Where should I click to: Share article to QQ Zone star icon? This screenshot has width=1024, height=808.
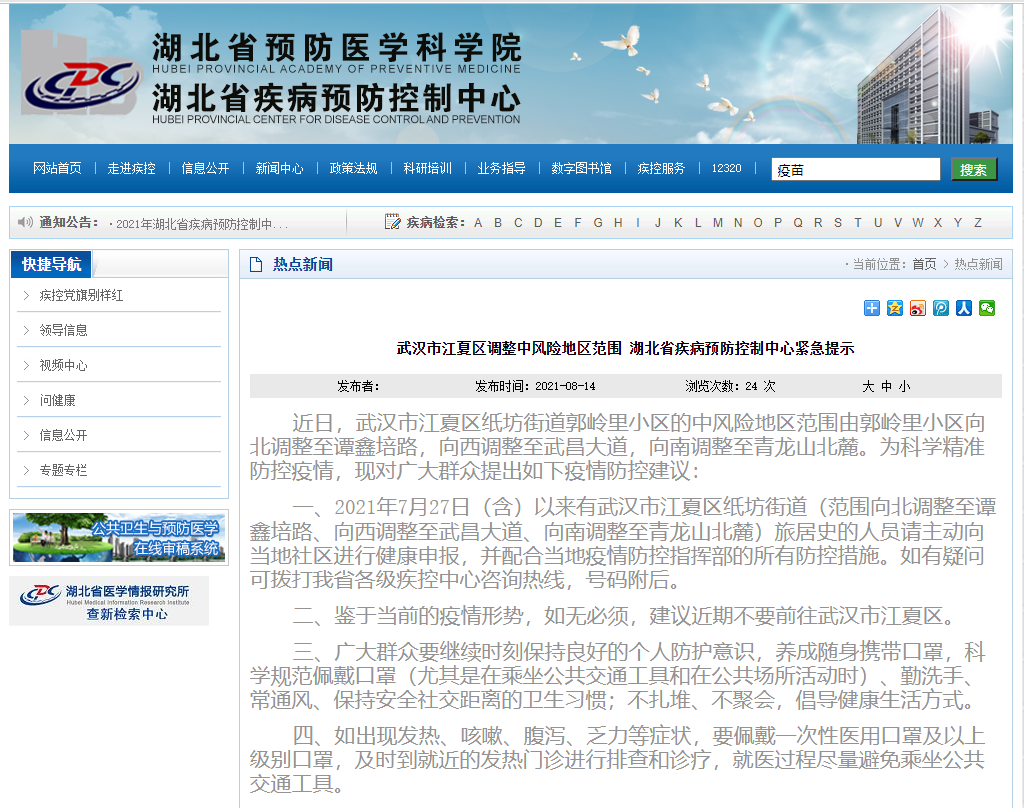pyautogui.click(x=895, y=308)
